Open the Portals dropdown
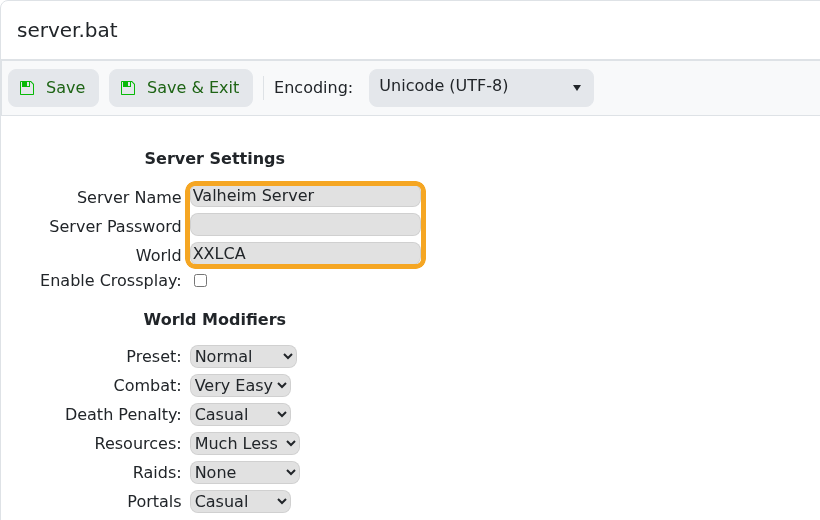 click(240, 502)
